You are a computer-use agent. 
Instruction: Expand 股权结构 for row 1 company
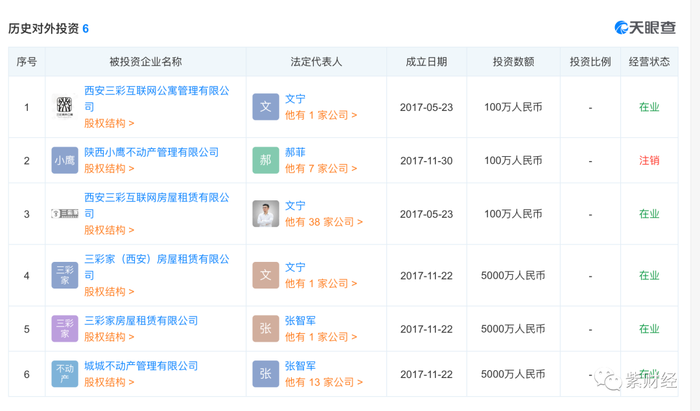point(109,123)
